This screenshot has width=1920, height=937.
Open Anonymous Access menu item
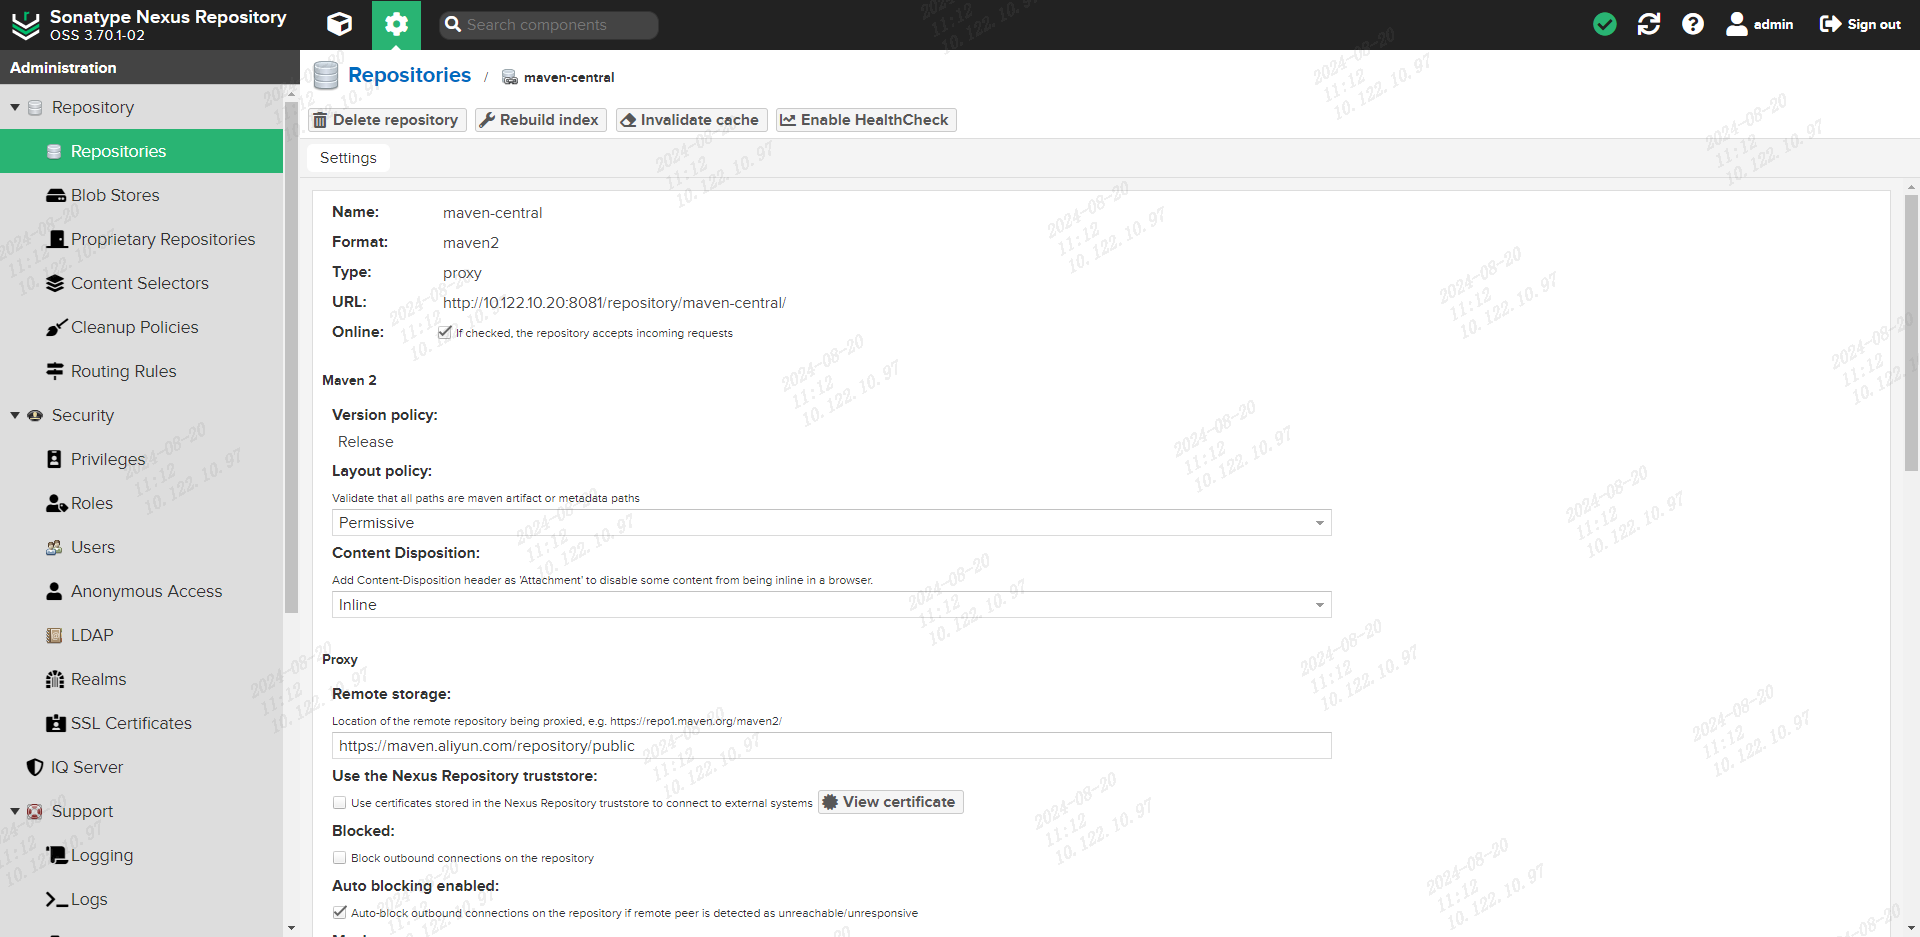point(141,591)
